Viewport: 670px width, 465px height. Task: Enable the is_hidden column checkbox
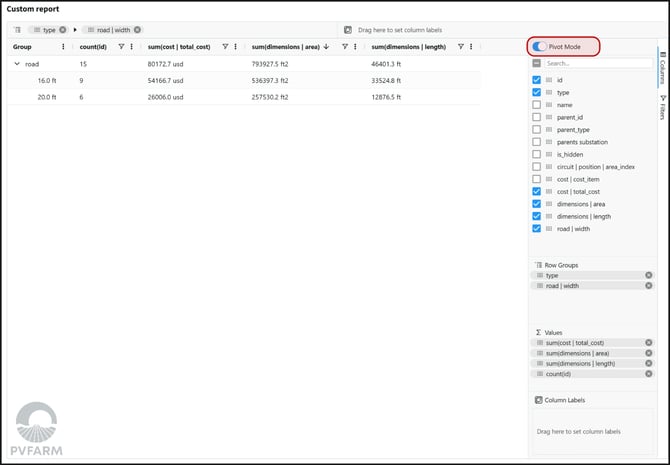click(x=537, y=154)
